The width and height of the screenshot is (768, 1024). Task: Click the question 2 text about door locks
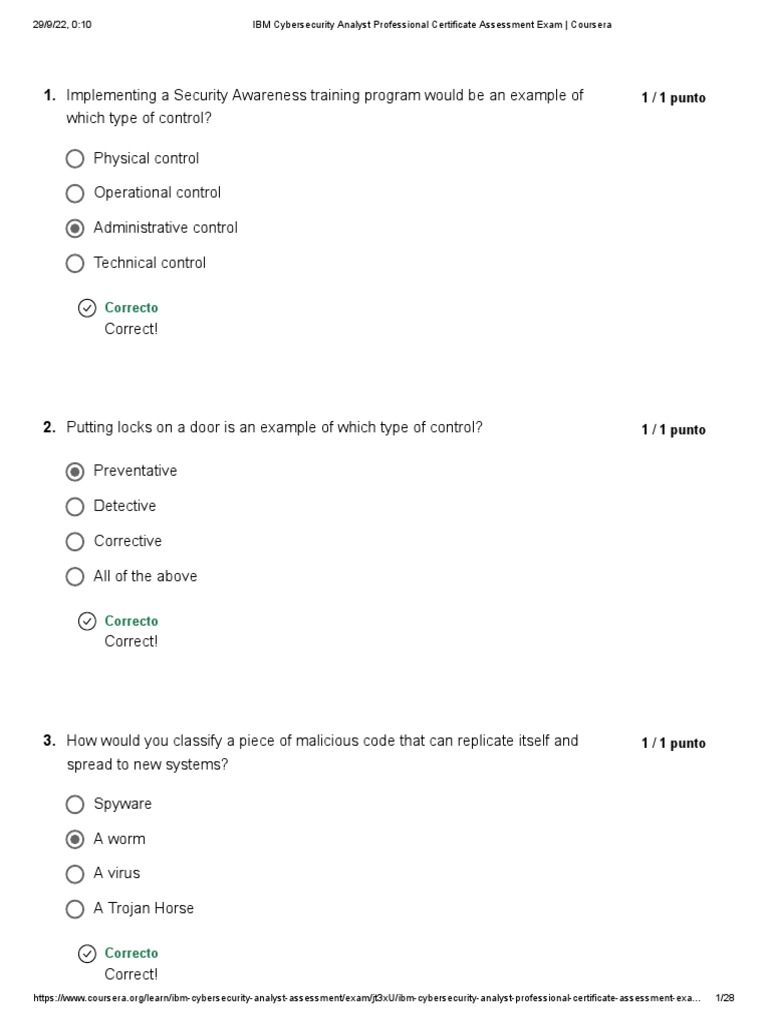click(274, 428)
